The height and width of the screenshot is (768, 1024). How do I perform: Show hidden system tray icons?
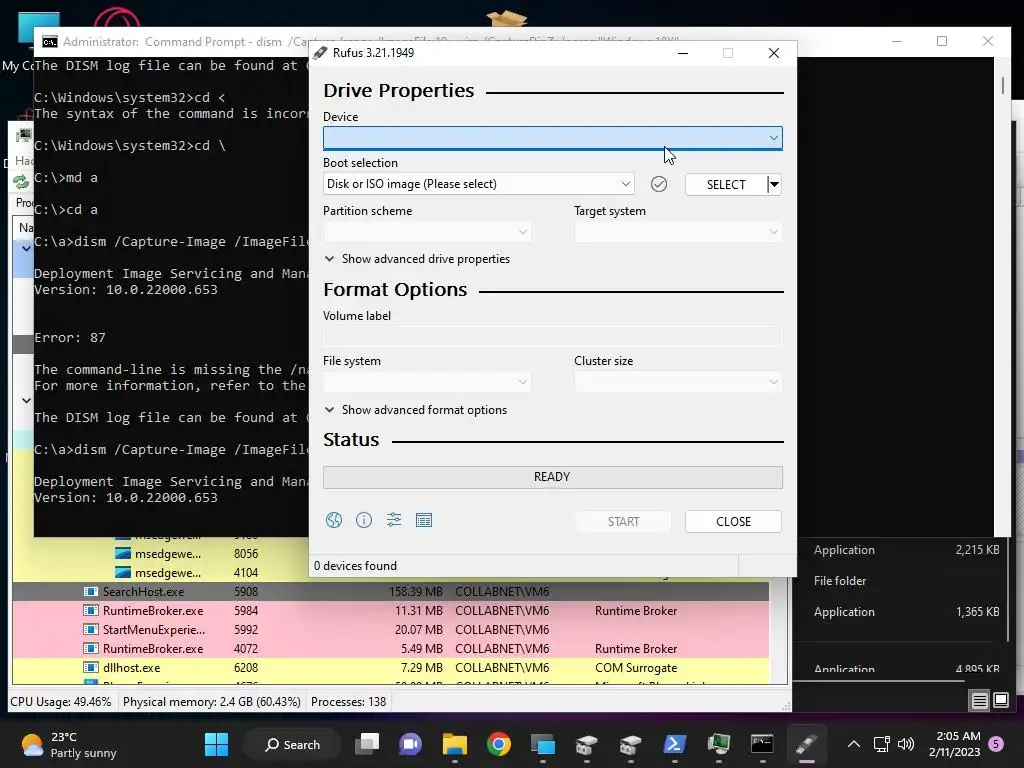(x=854, y=744)
